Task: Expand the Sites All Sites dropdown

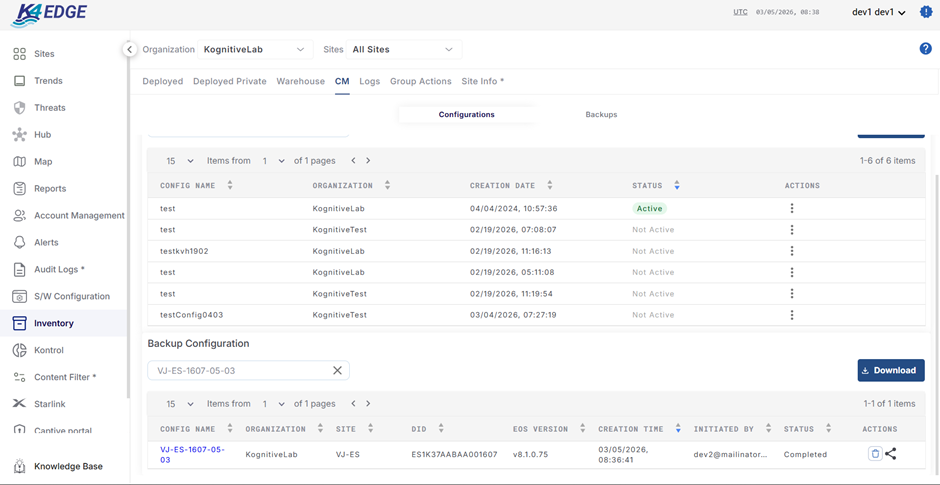Action: point(402,49)
